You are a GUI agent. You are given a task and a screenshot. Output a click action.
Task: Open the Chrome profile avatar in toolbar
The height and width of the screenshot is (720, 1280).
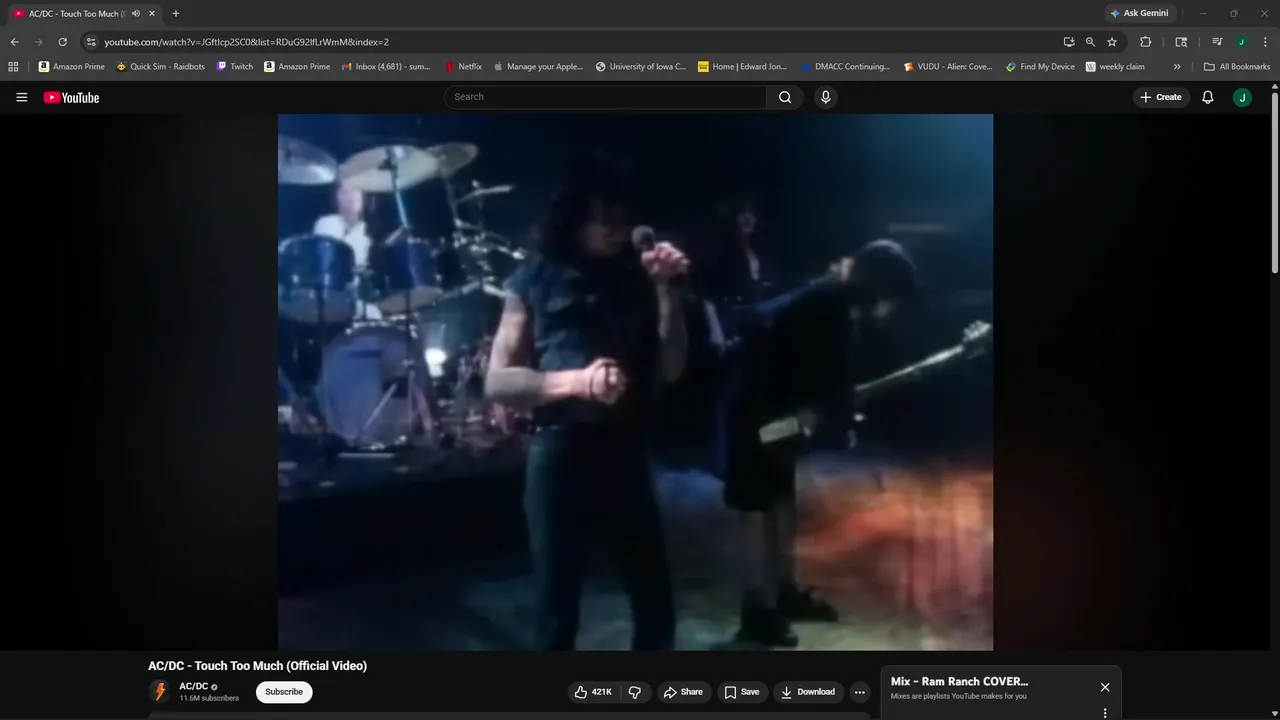click(1241, 42)
